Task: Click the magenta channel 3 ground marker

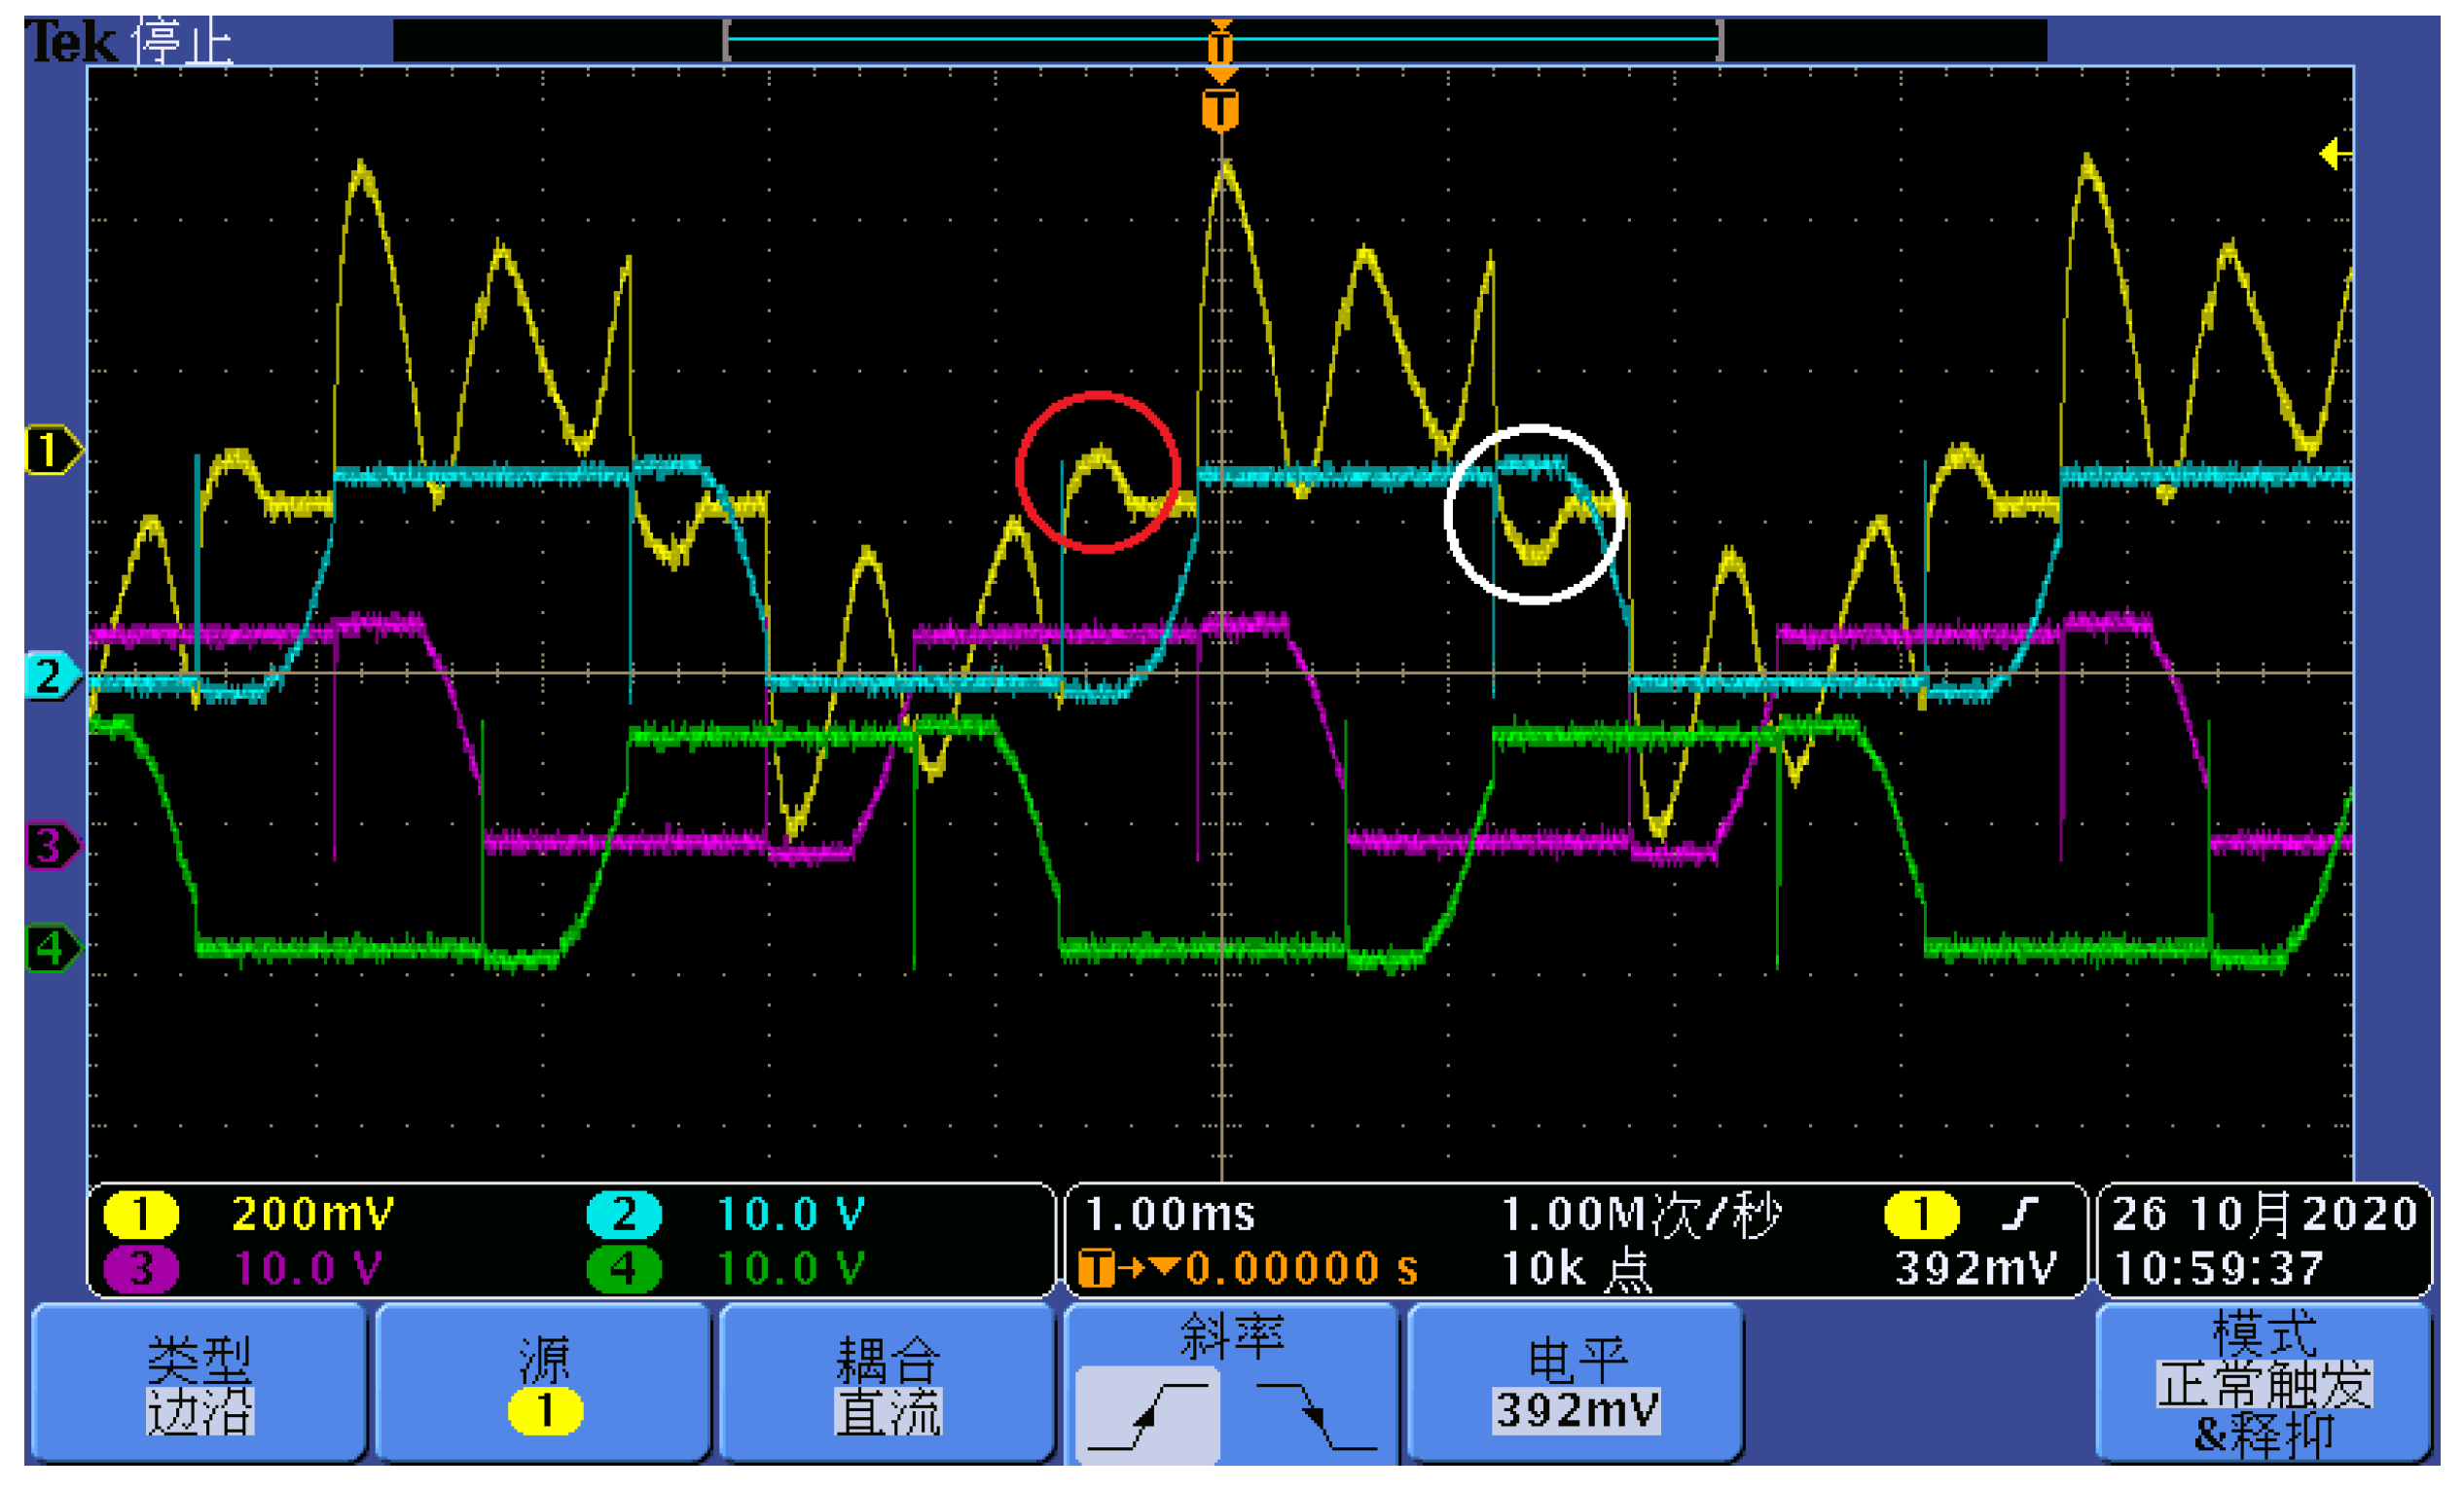Action: (x=50, y=846)
